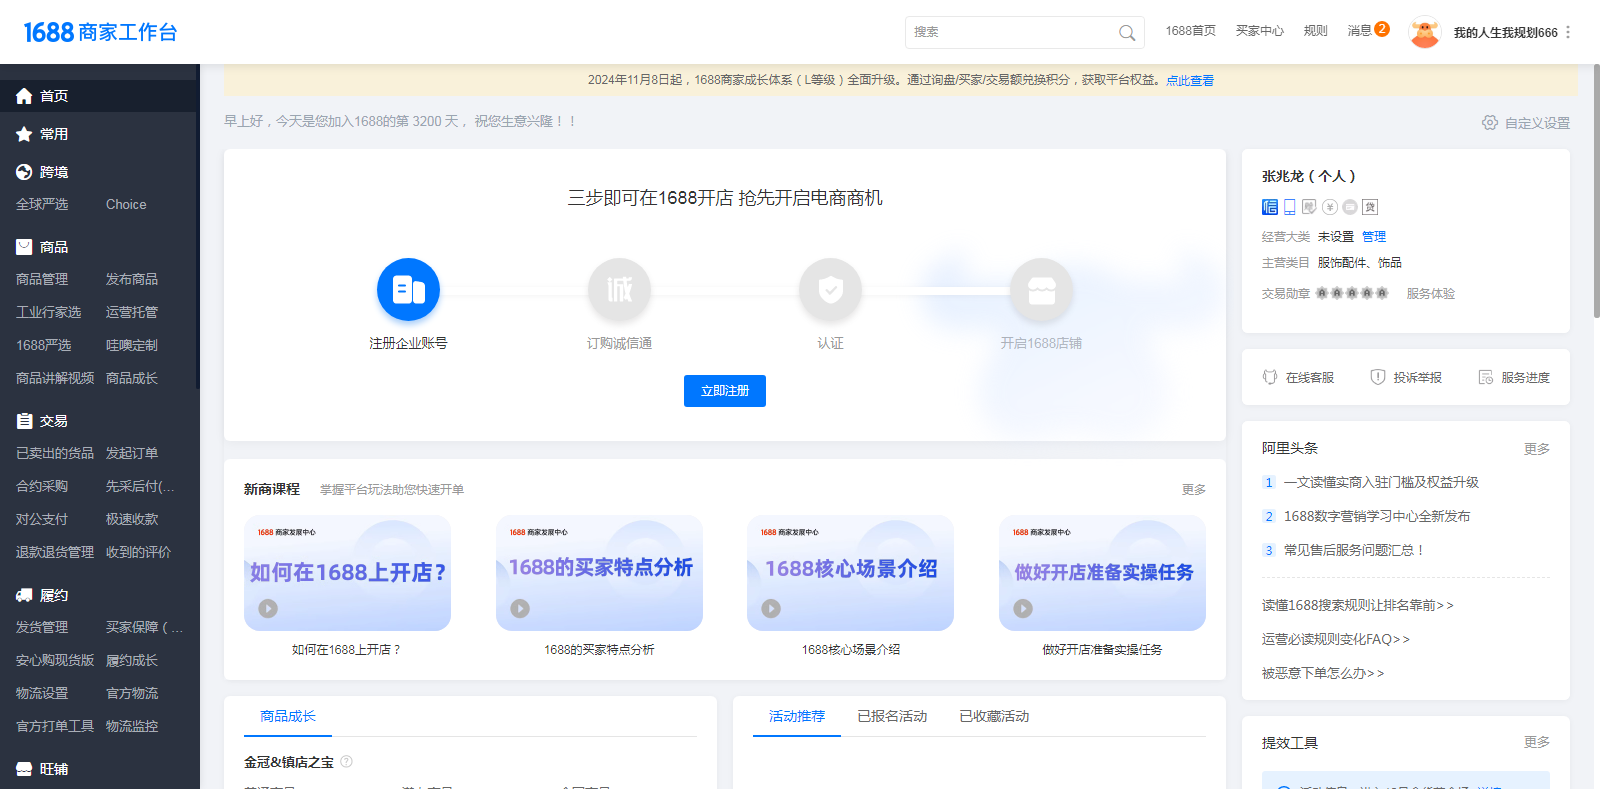Click the 首页 home icon in sidebar
Screen dimensions: 1600x789
click(24, 96)
